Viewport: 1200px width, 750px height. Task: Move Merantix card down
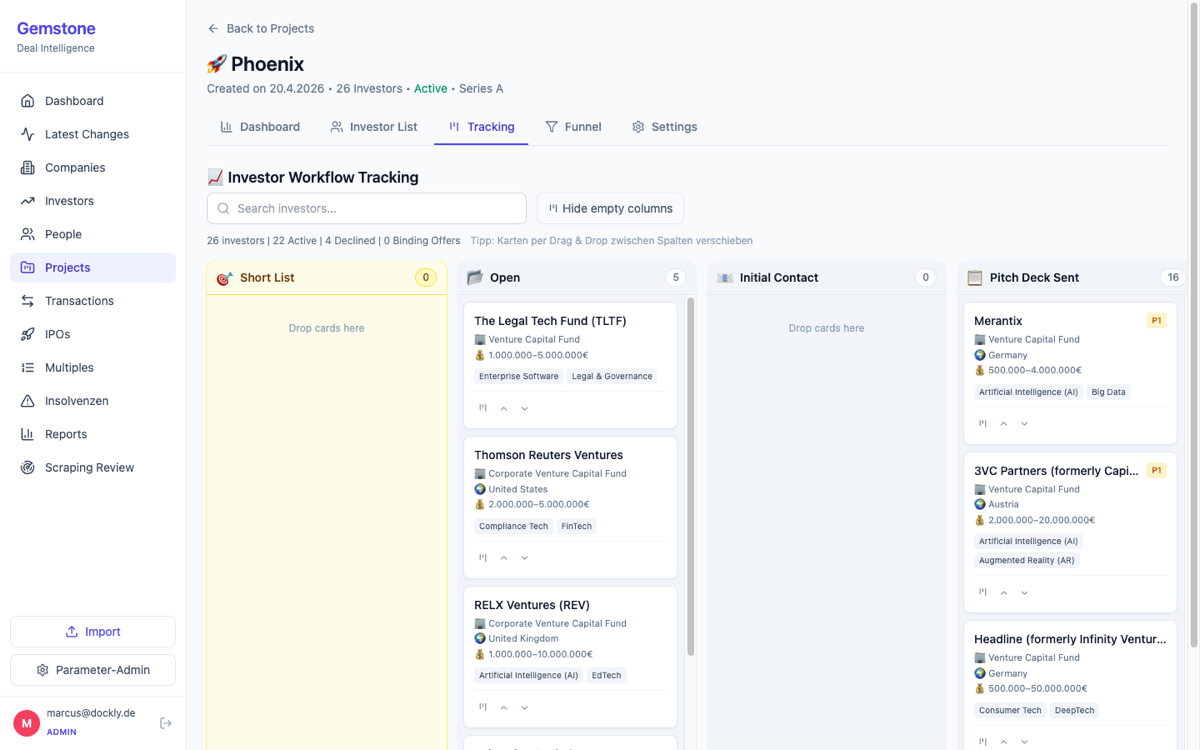[1024, 424]
